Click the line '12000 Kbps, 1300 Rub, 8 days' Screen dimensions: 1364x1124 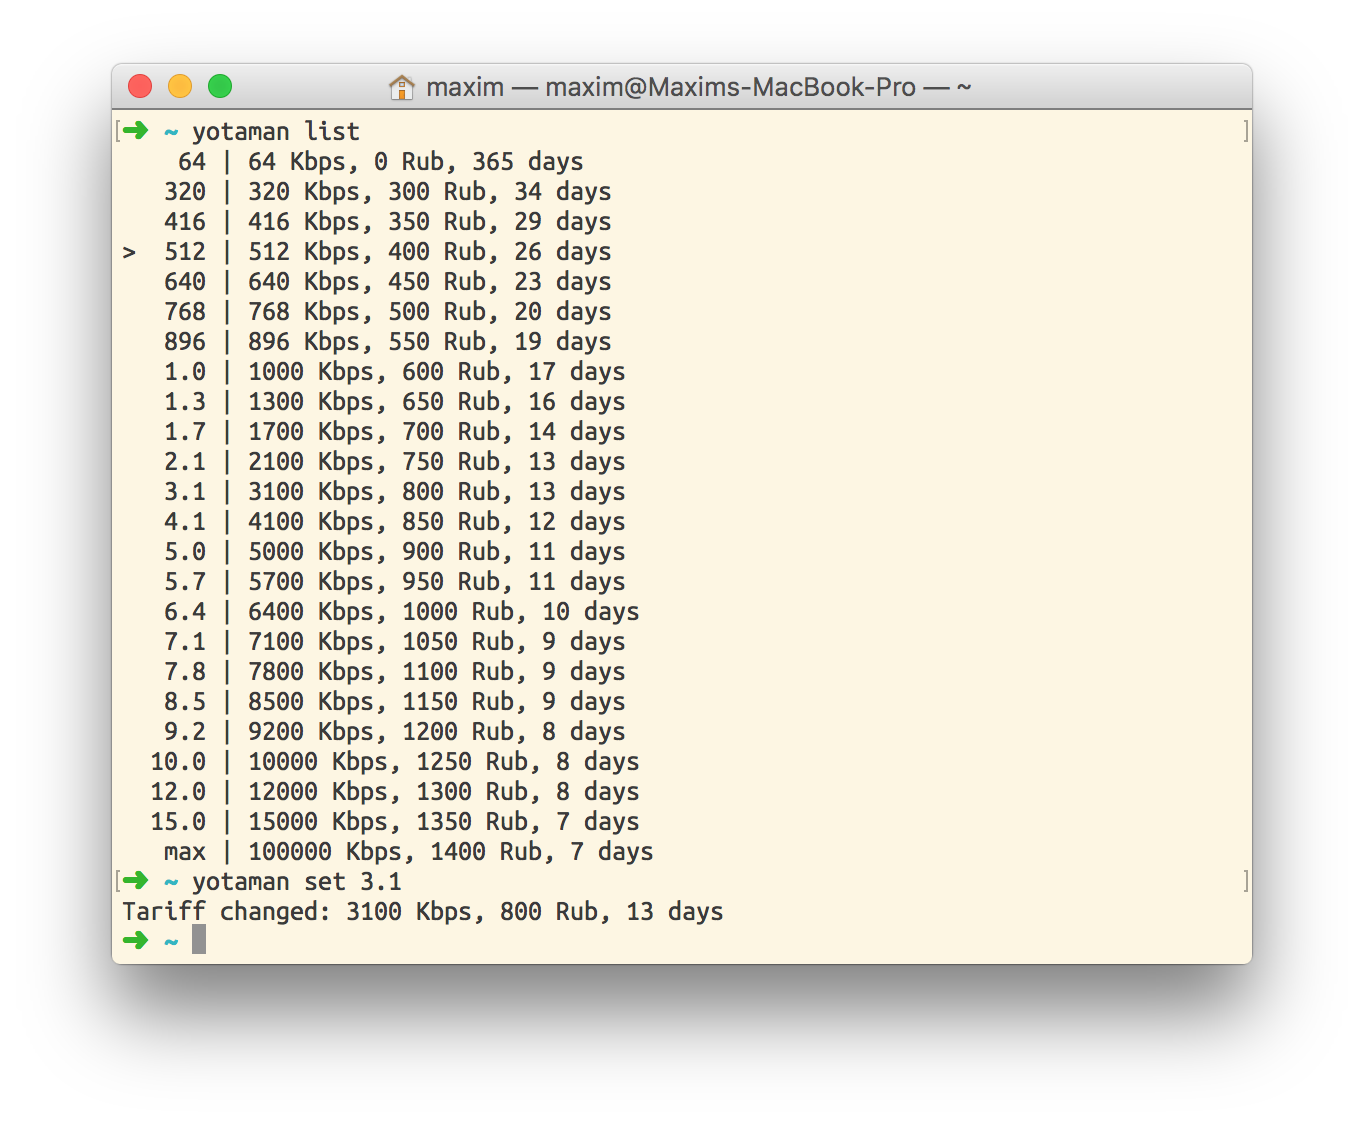[x=443, y=791]
